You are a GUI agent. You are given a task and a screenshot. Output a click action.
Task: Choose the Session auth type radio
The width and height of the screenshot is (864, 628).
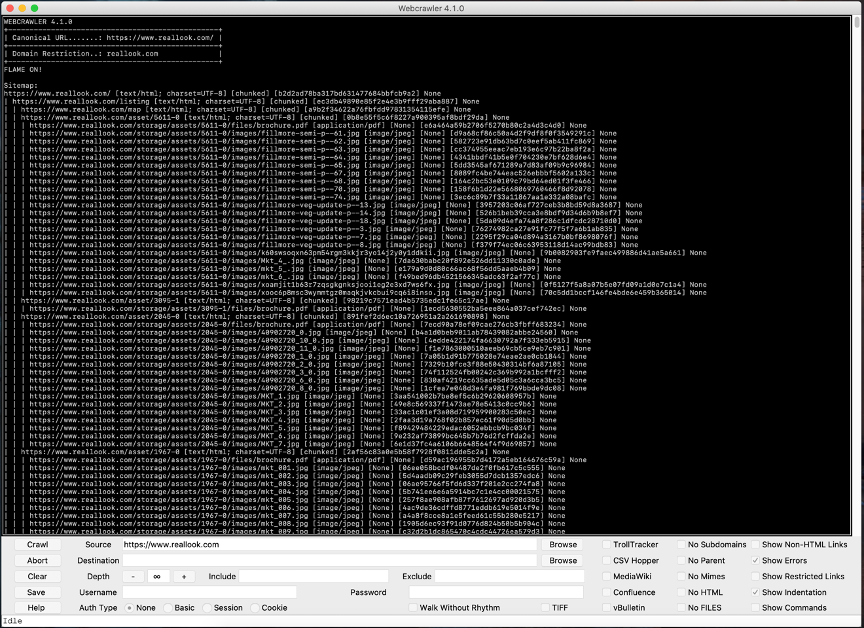207,608
